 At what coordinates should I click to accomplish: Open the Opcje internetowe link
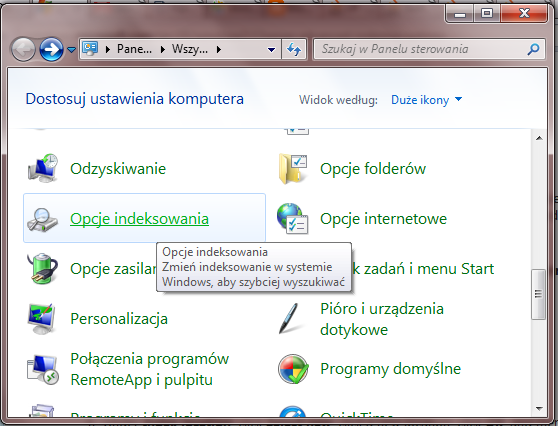point(383,219)
